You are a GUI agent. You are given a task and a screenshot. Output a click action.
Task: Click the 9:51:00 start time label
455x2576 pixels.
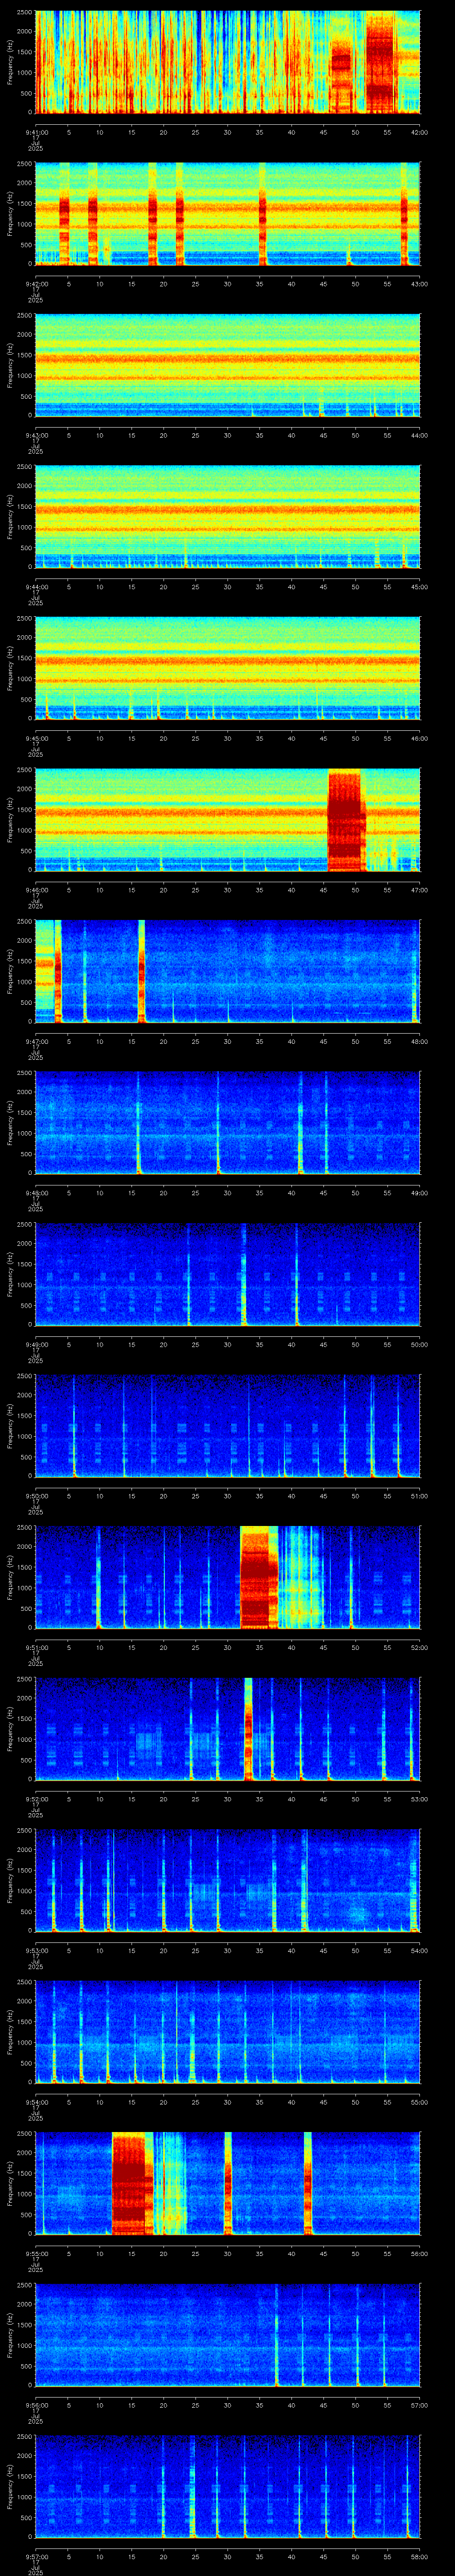click(36, 1647)
